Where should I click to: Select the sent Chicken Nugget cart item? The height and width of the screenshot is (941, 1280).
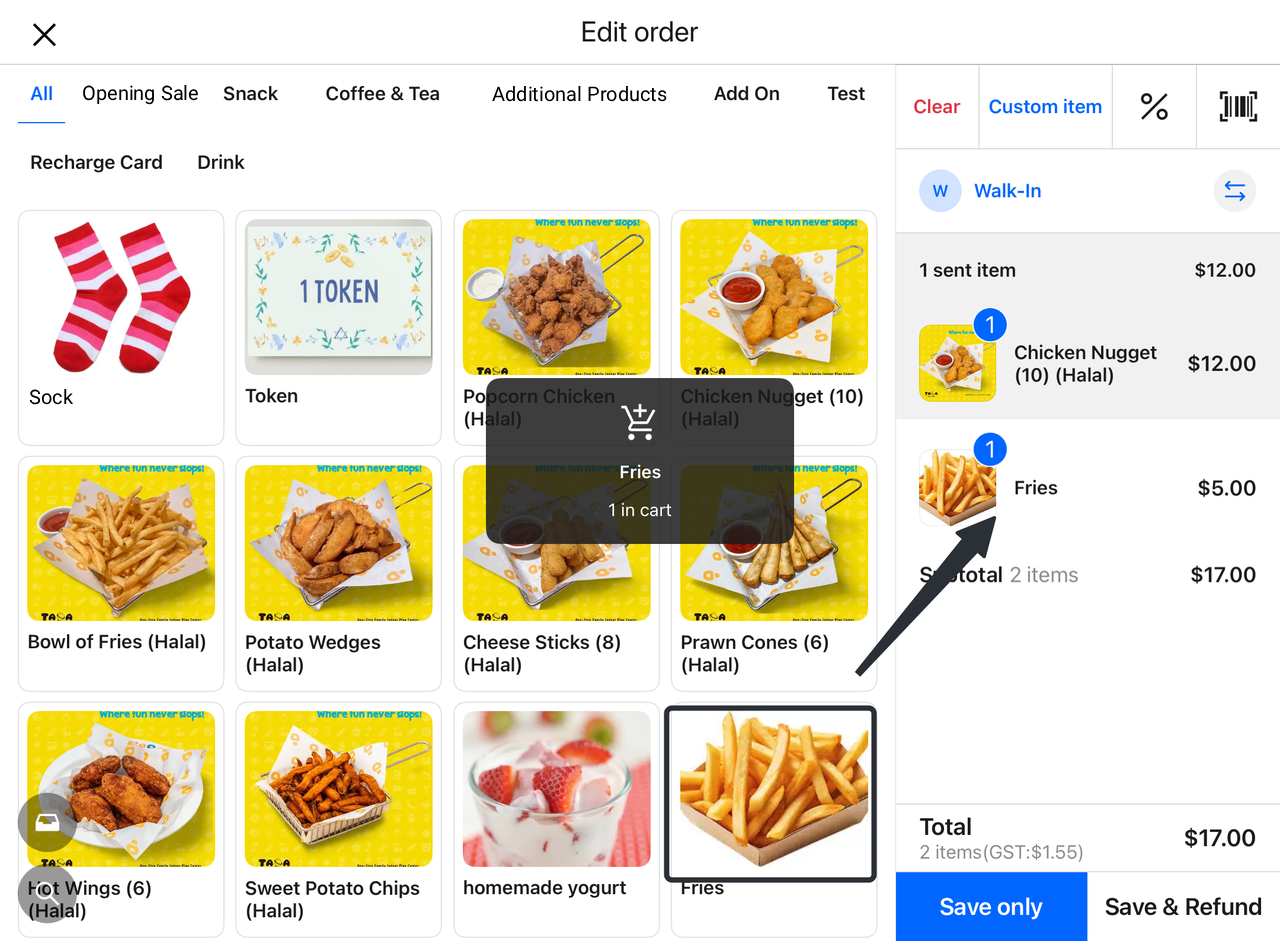[x=1087, y=363]
